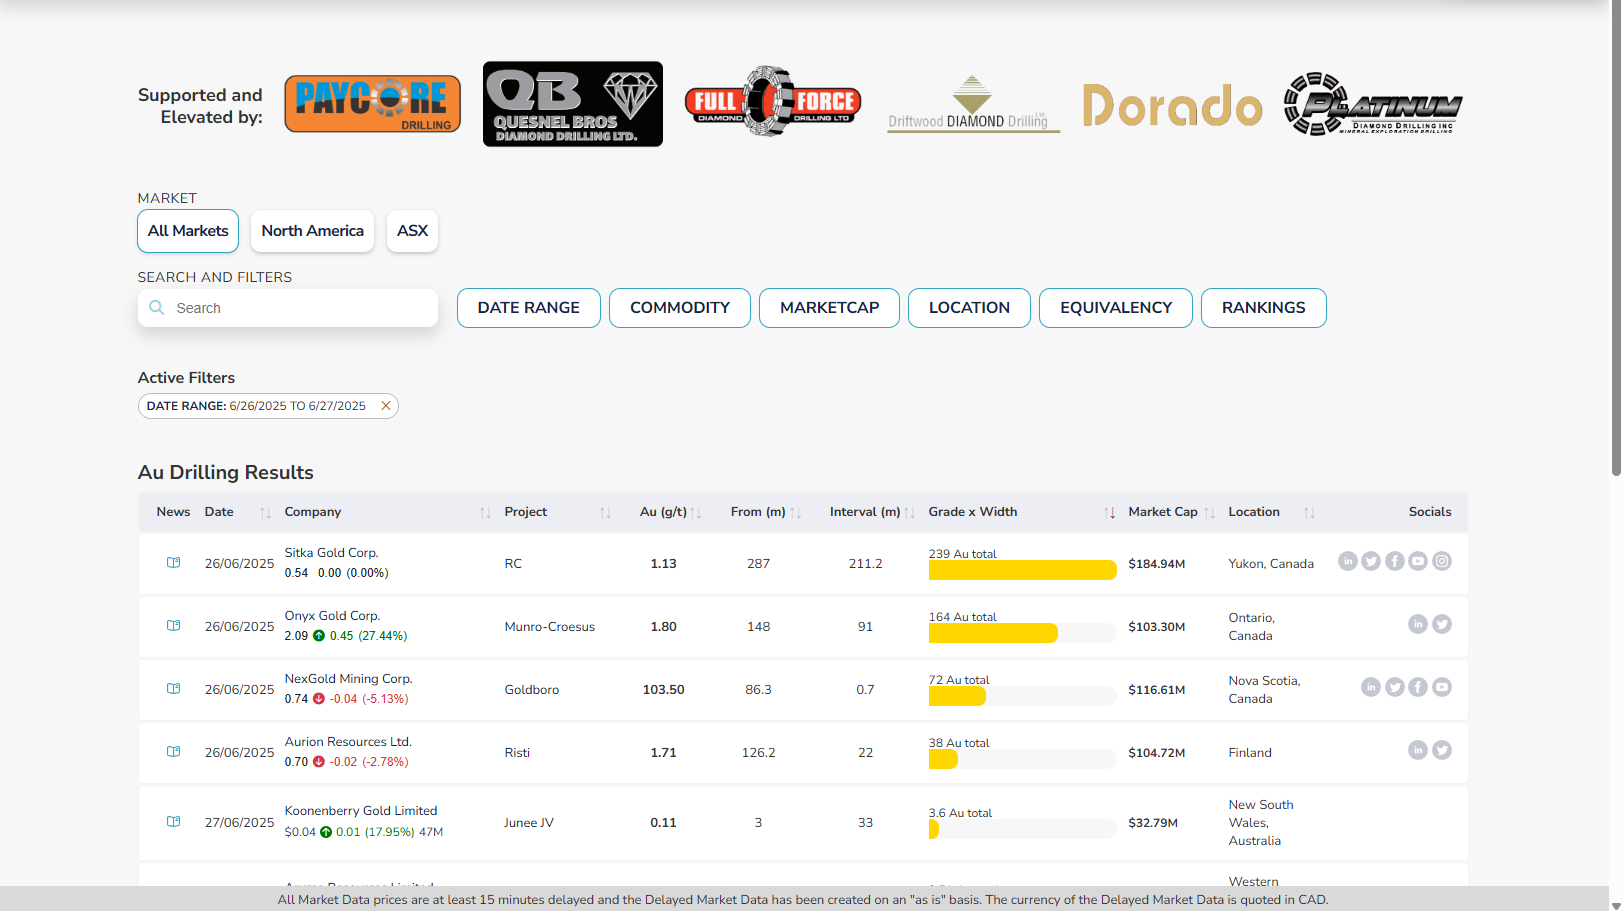Open the Date Range filter
1623x911 pixels.
529,308
